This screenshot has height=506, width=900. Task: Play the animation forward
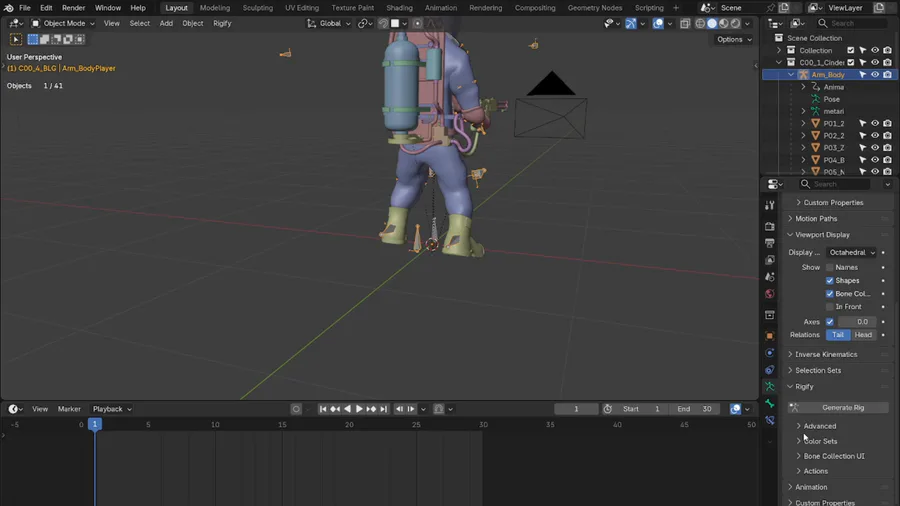coord(359,409)
